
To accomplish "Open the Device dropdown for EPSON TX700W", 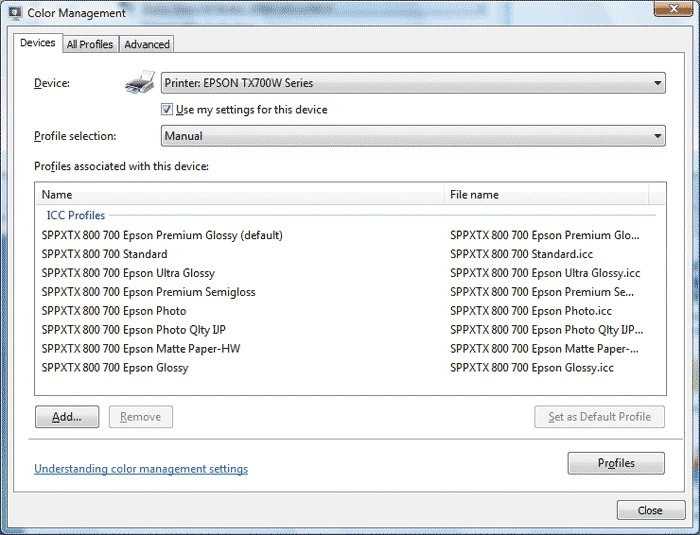I will coord(413,84).
